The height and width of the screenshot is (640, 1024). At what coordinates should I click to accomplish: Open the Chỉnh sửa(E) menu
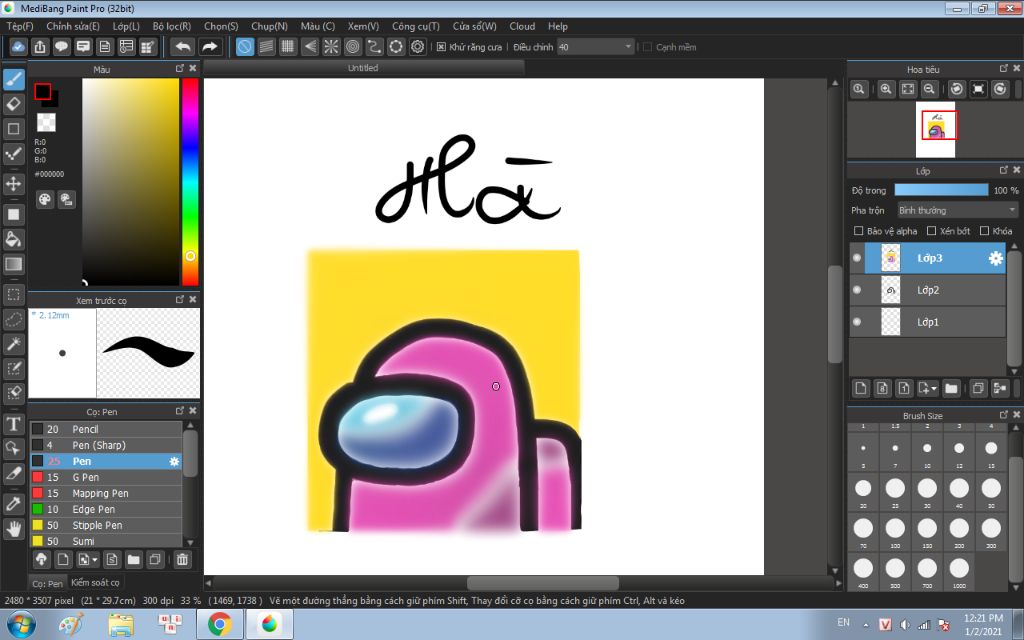[73, 27]
